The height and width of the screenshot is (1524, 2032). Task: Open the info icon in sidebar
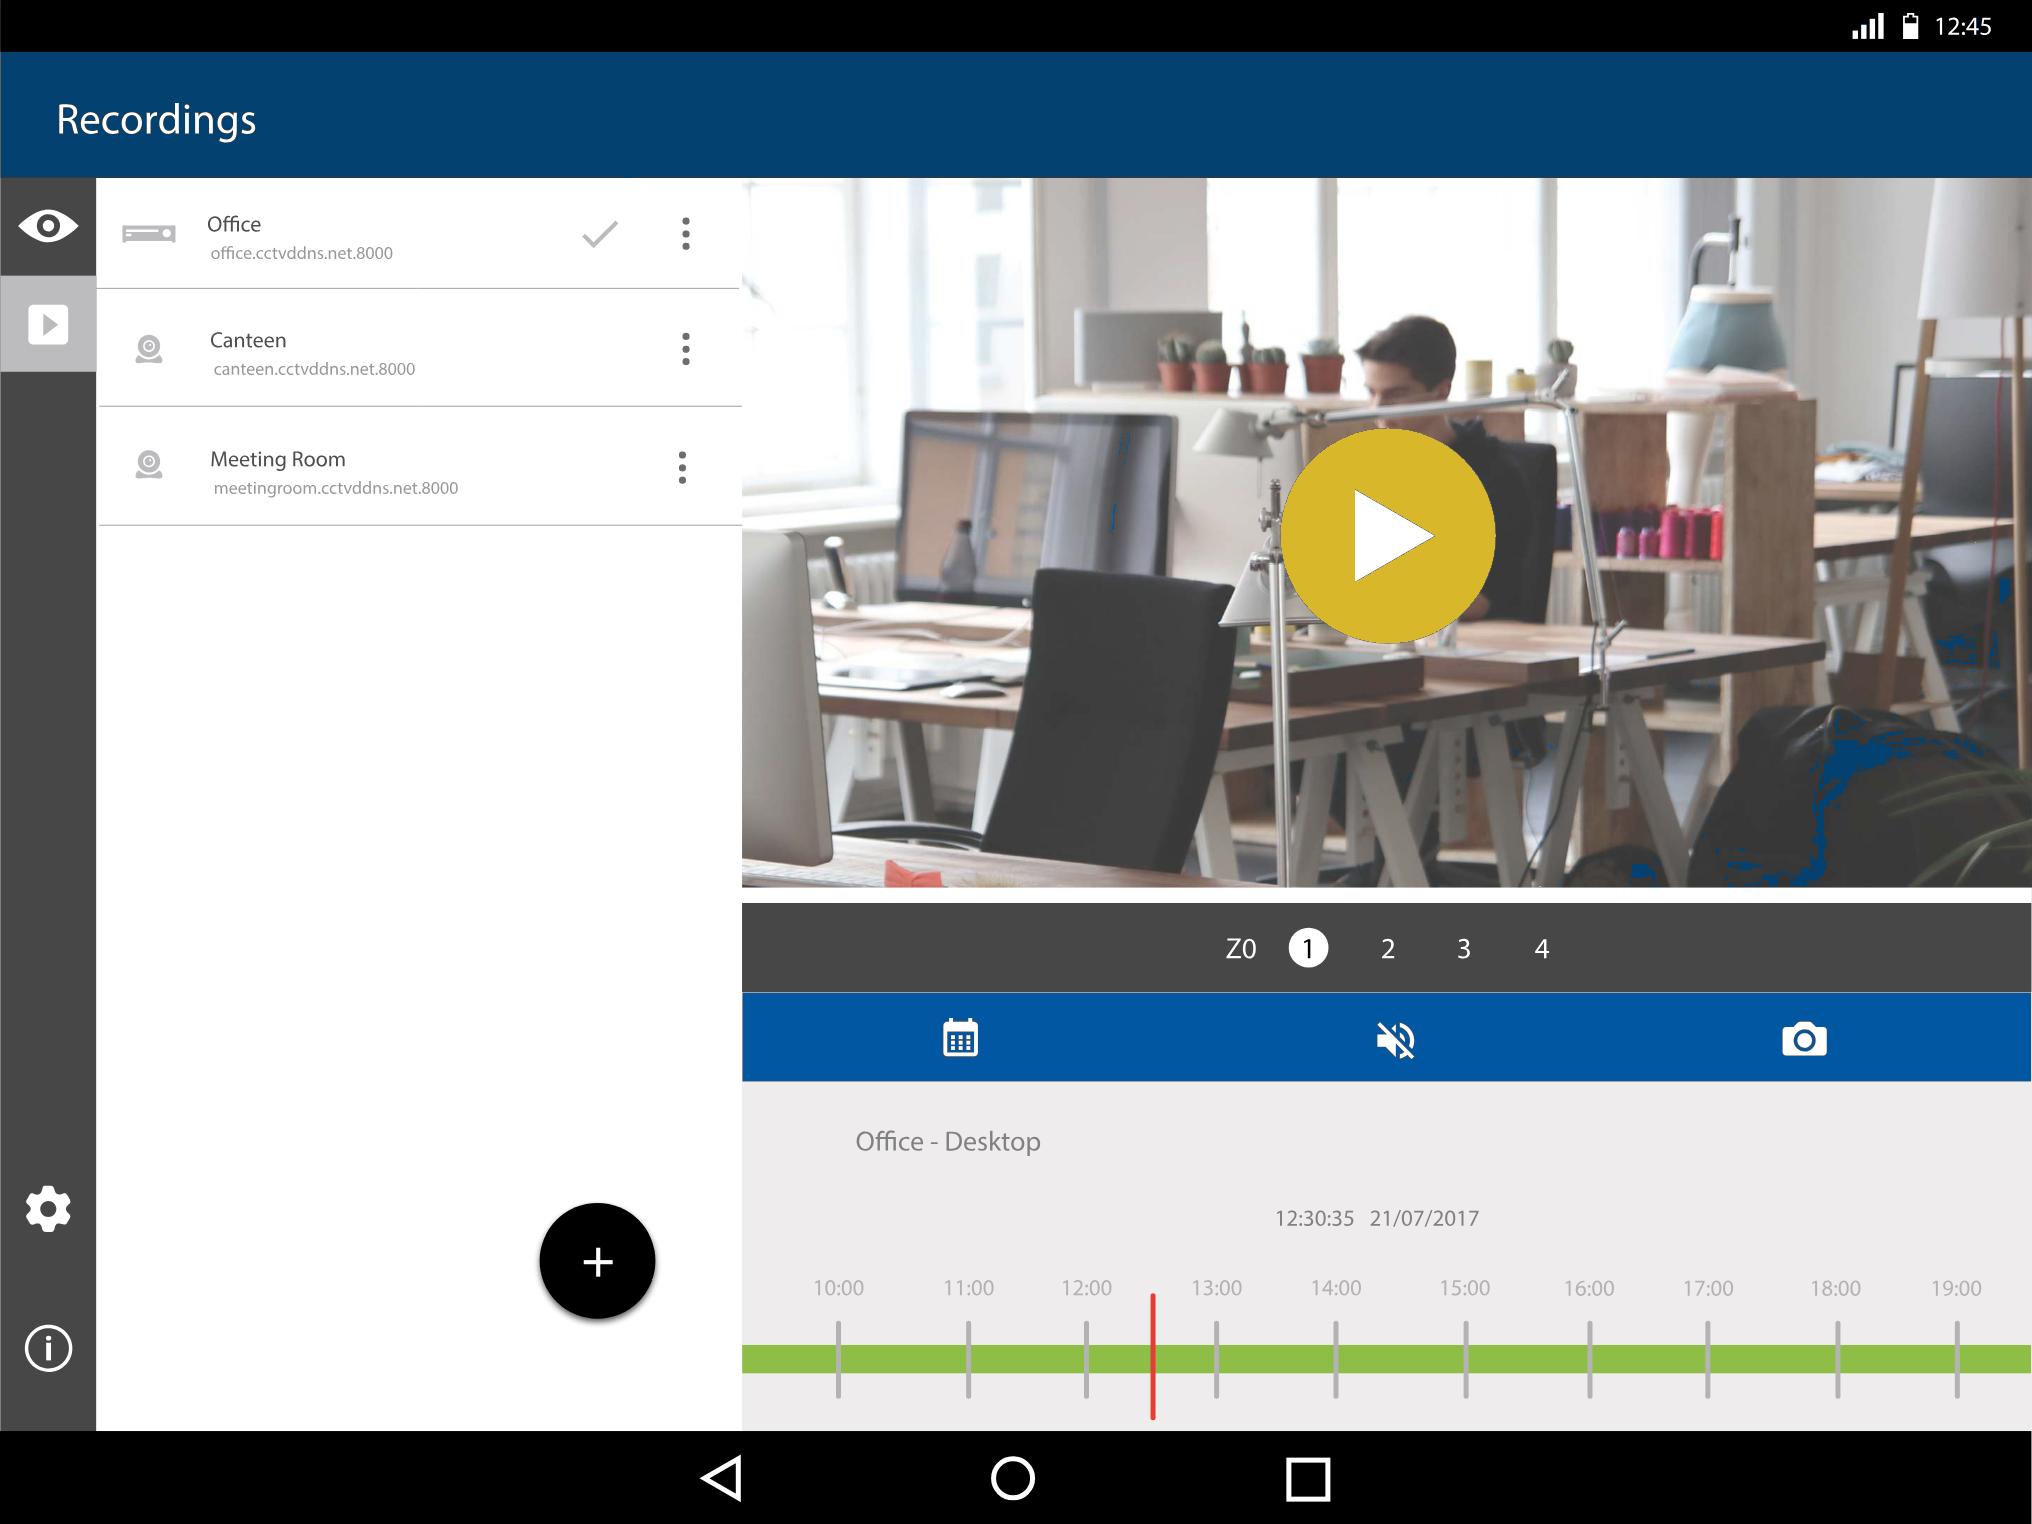pos(48,1349)
